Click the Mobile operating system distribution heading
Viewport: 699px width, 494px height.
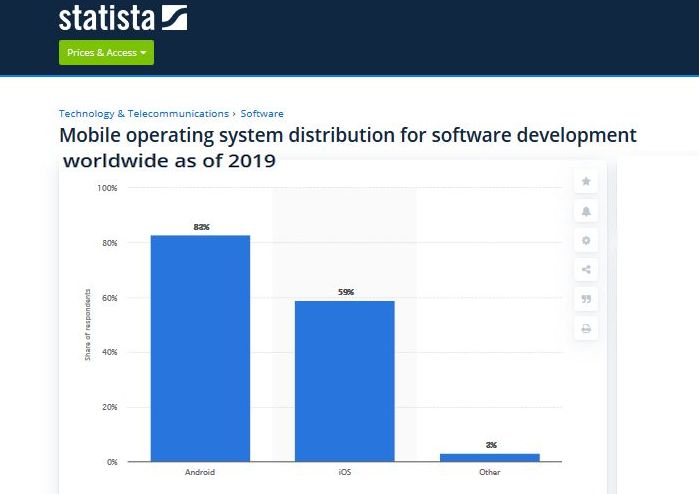pos(347,136)
